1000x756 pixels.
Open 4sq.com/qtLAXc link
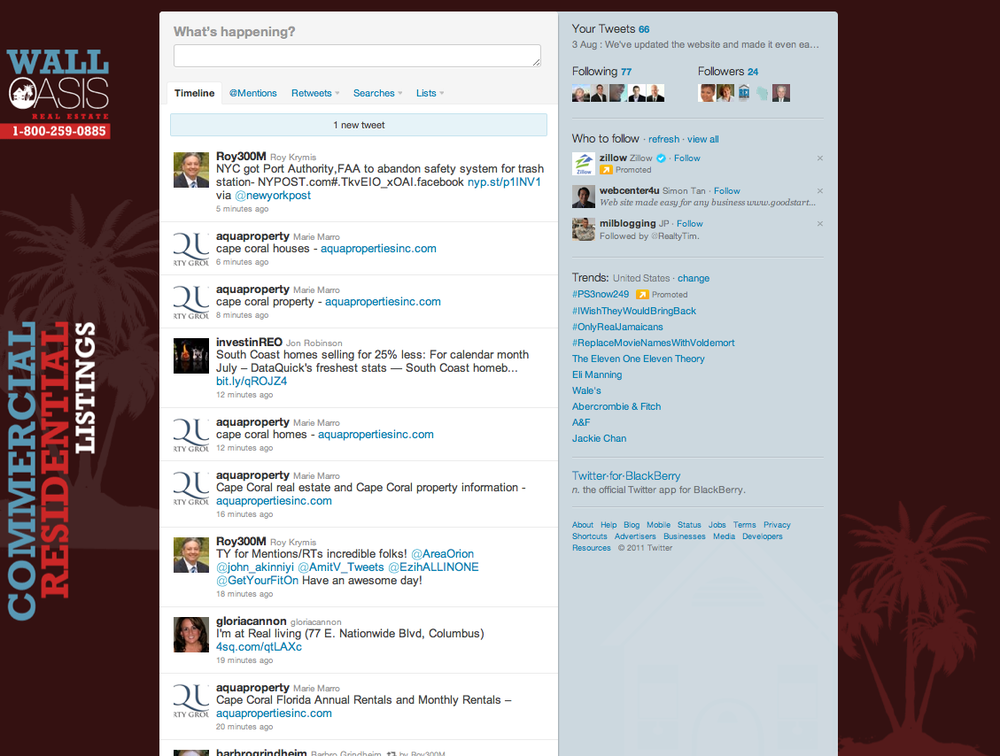click(x=259, y=647)
